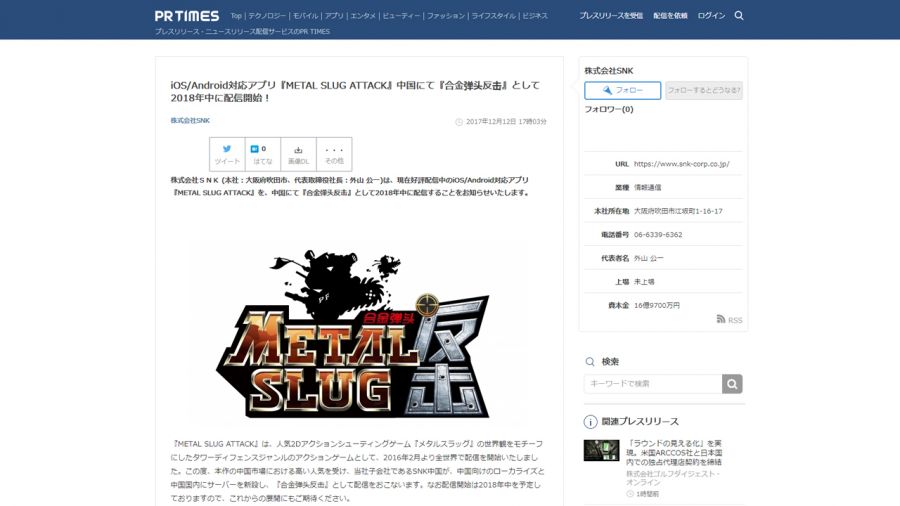The width and height of the screenshot is (900, 506).
Task: Visit the SNK corporate URL link
Action: [681, 164]
